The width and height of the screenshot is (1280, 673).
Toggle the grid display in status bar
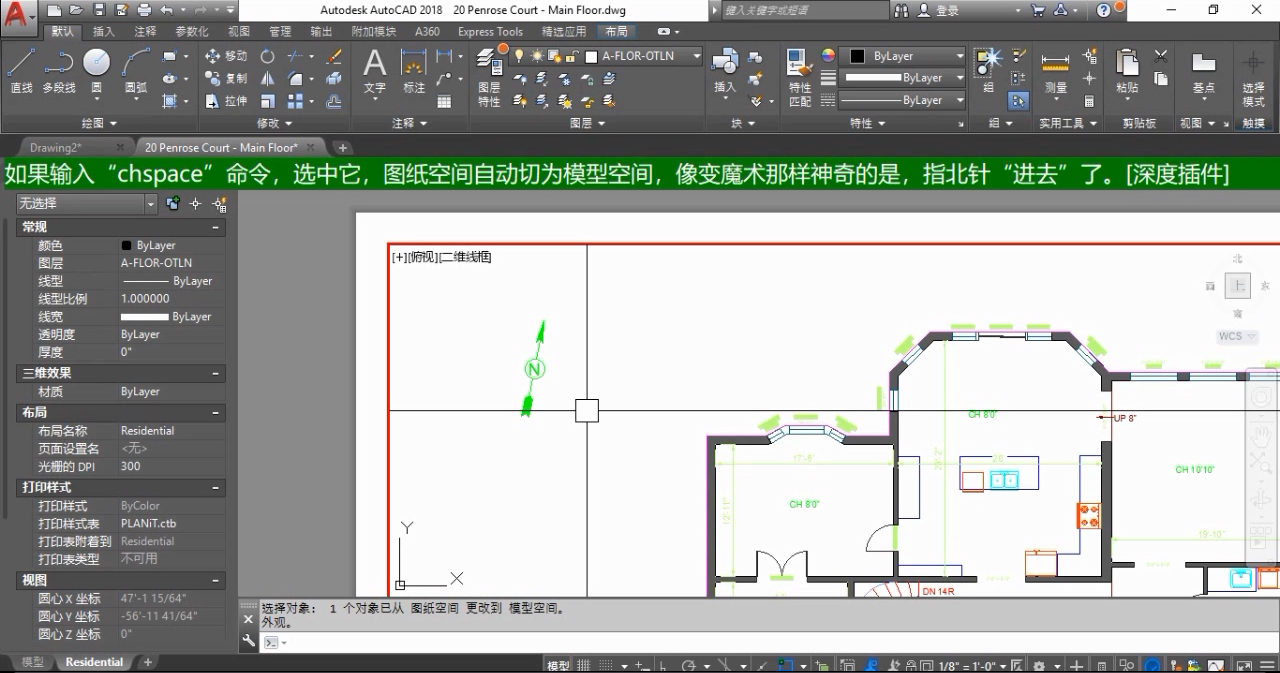click(584, 665)
